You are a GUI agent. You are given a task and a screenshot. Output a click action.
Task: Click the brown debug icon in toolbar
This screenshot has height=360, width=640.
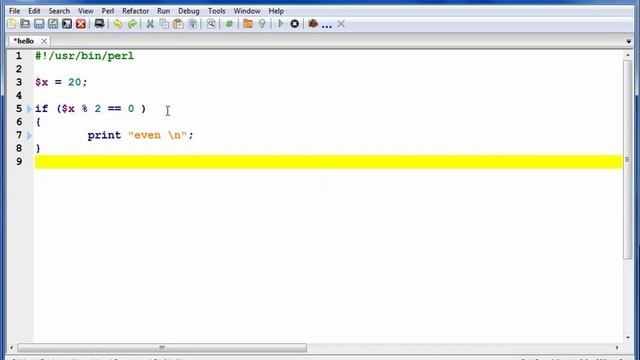pyautogui.click(x=313, y=24)
